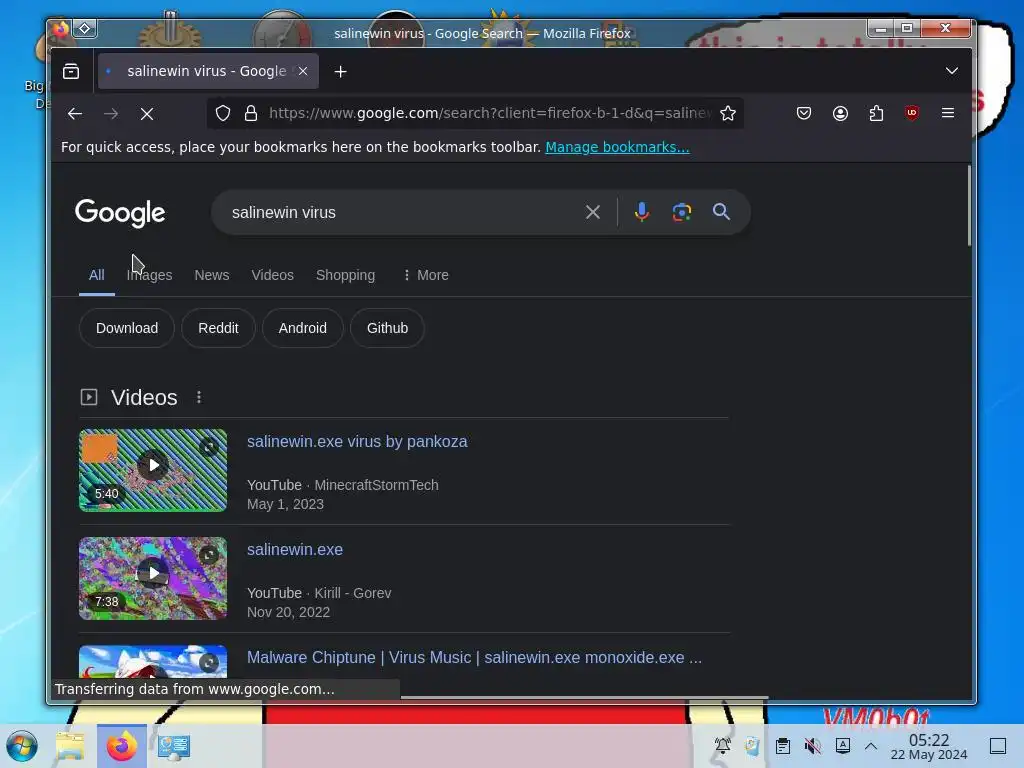Apply the Reddit filter chip
1024x768 pixels.
click(x=218, y=328)
